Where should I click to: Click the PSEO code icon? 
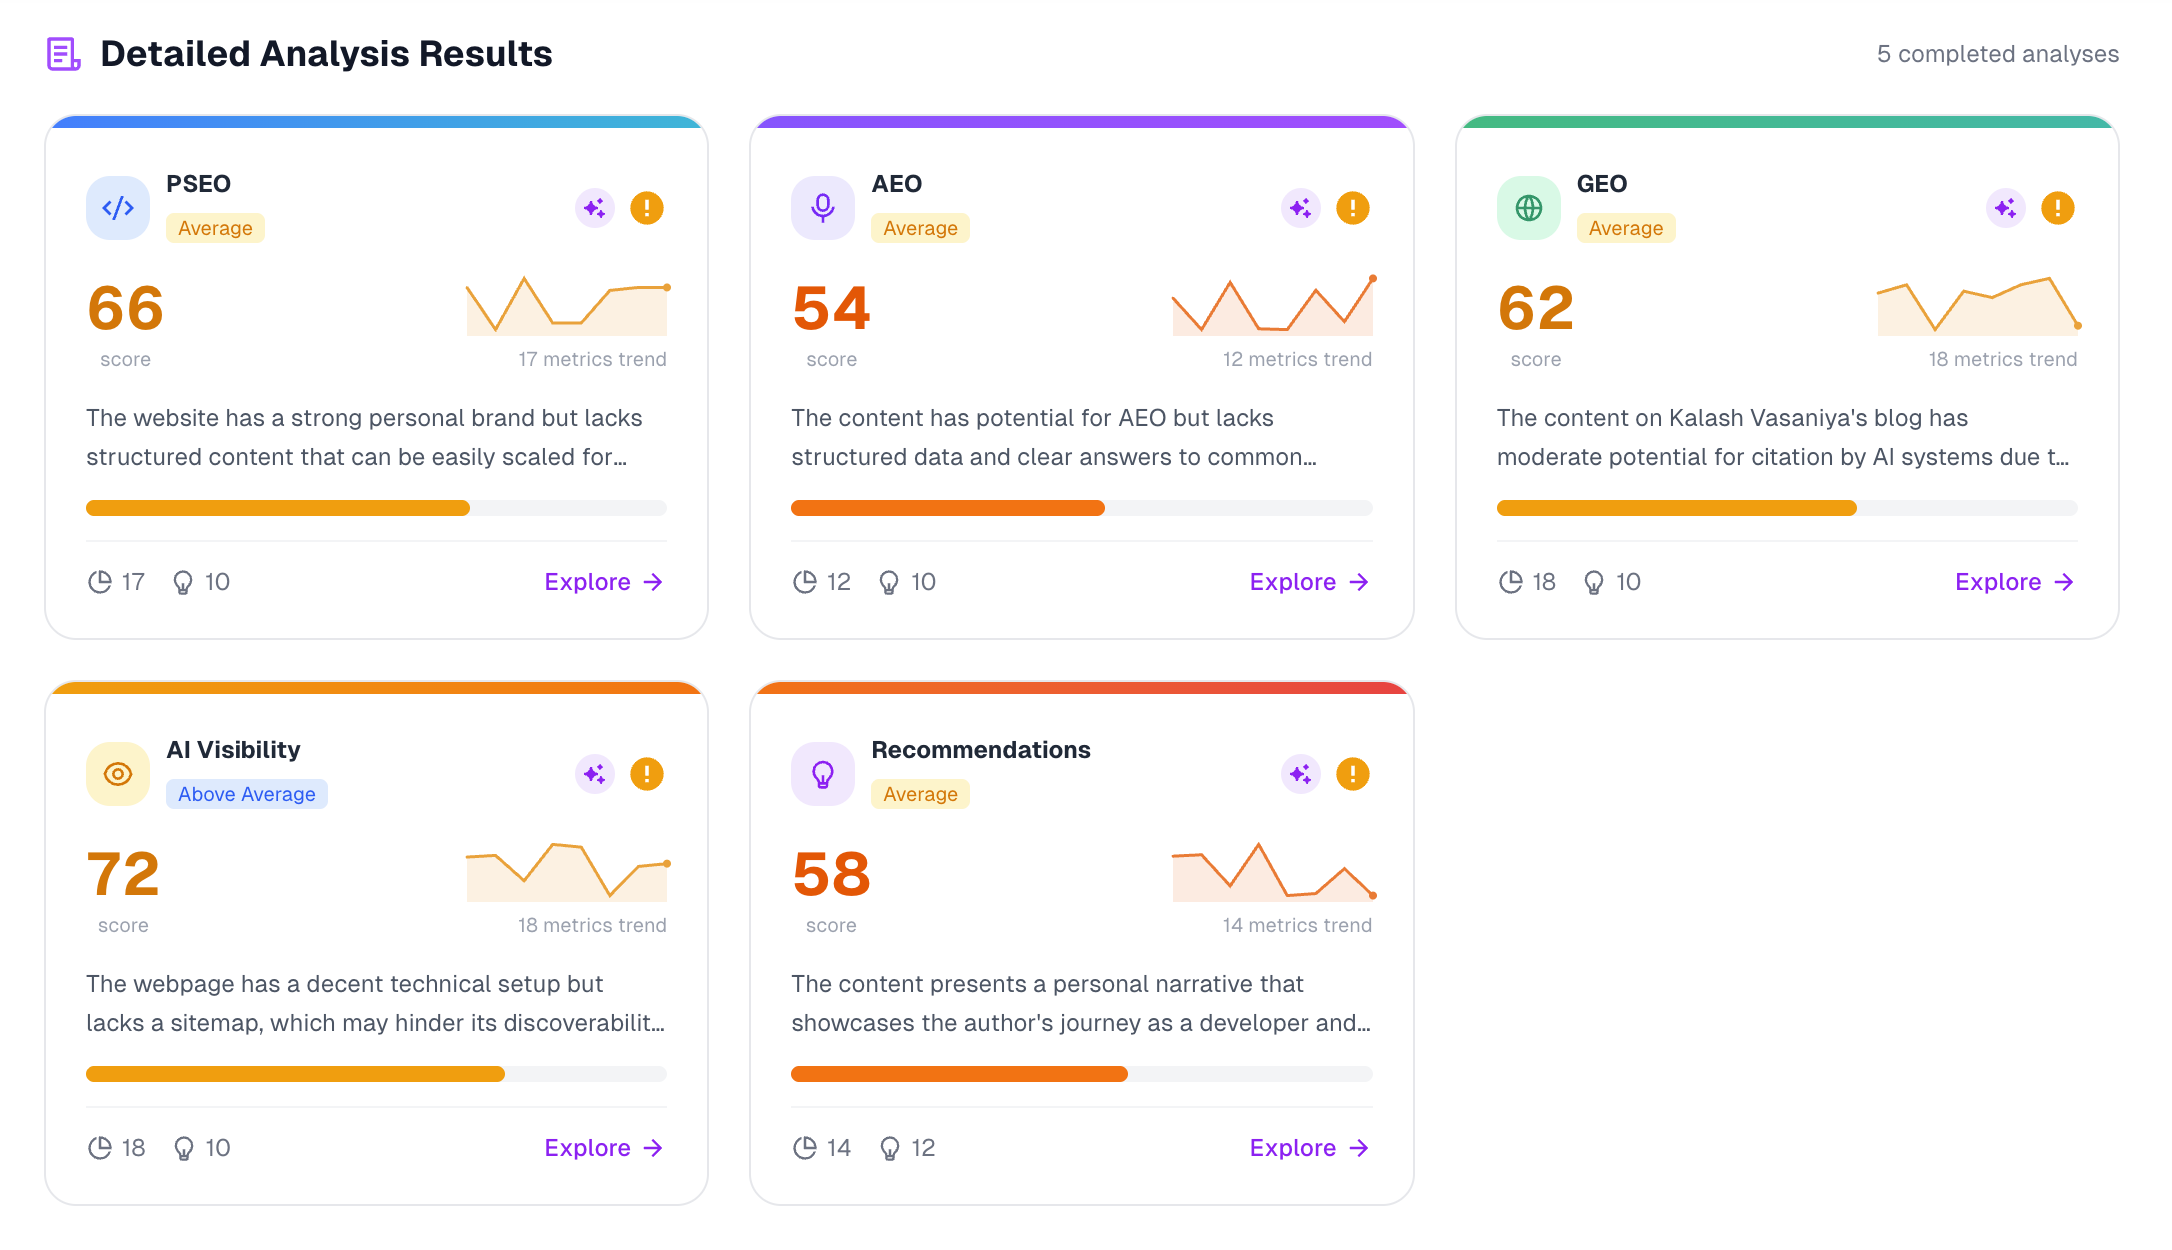117,207
